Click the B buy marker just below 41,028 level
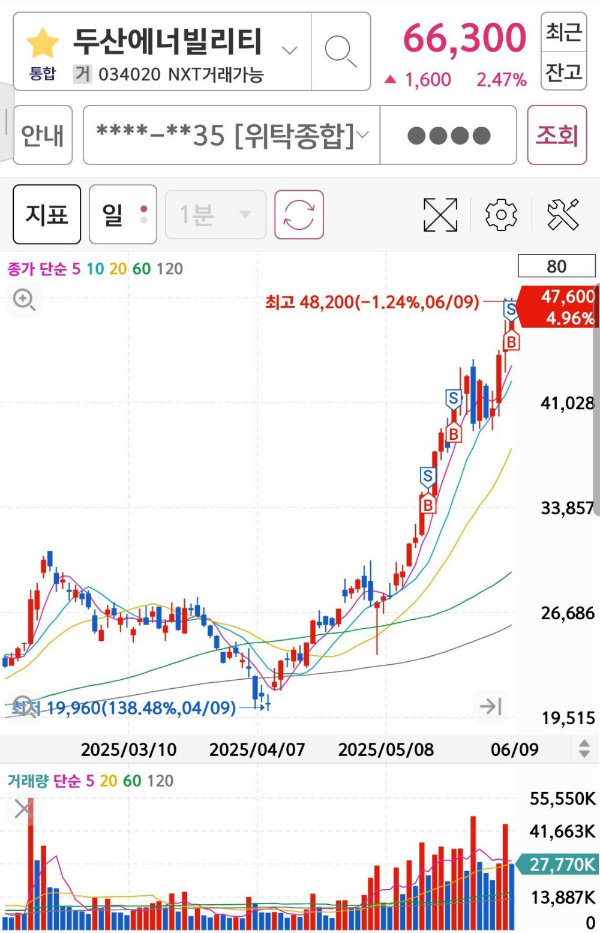The width and height of the screenshot is (600, 933). click(x=454, y=433)
